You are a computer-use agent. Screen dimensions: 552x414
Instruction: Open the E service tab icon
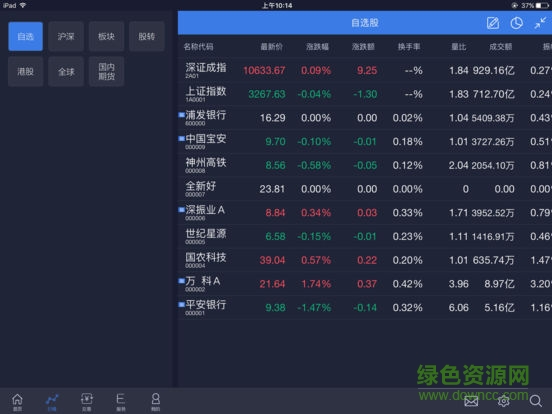click(x=120, y=402)
